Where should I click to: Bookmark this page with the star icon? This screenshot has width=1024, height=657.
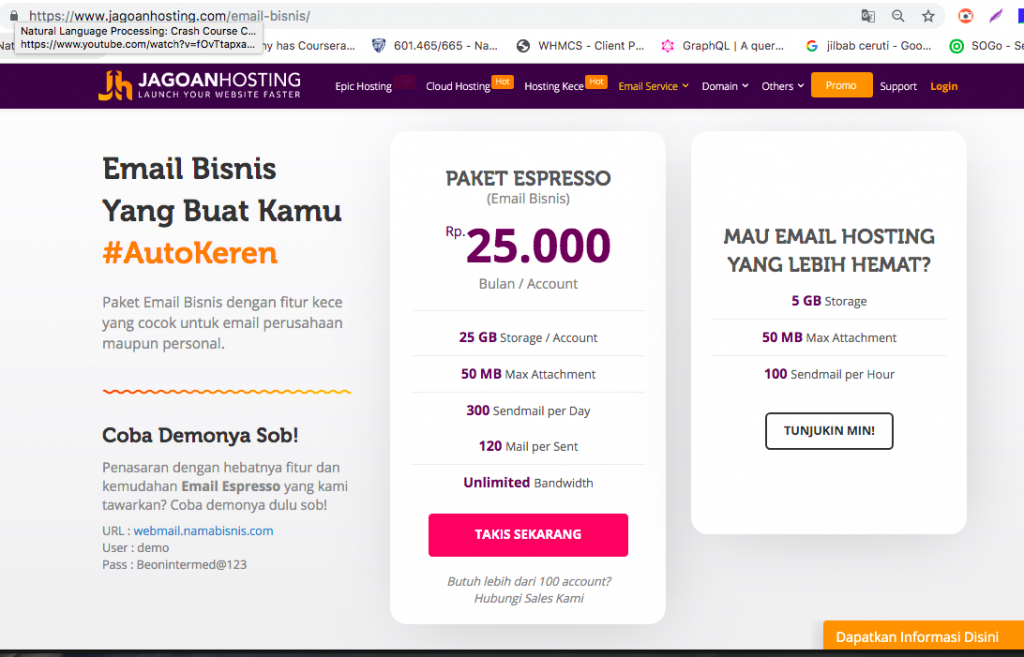(928, 16)
